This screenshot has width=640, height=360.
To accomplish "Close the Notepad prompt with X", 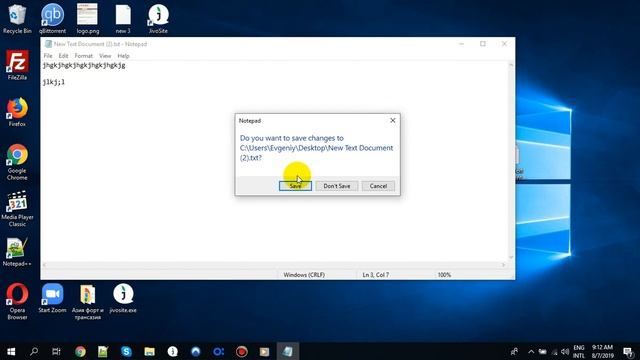I will point(393,120).
